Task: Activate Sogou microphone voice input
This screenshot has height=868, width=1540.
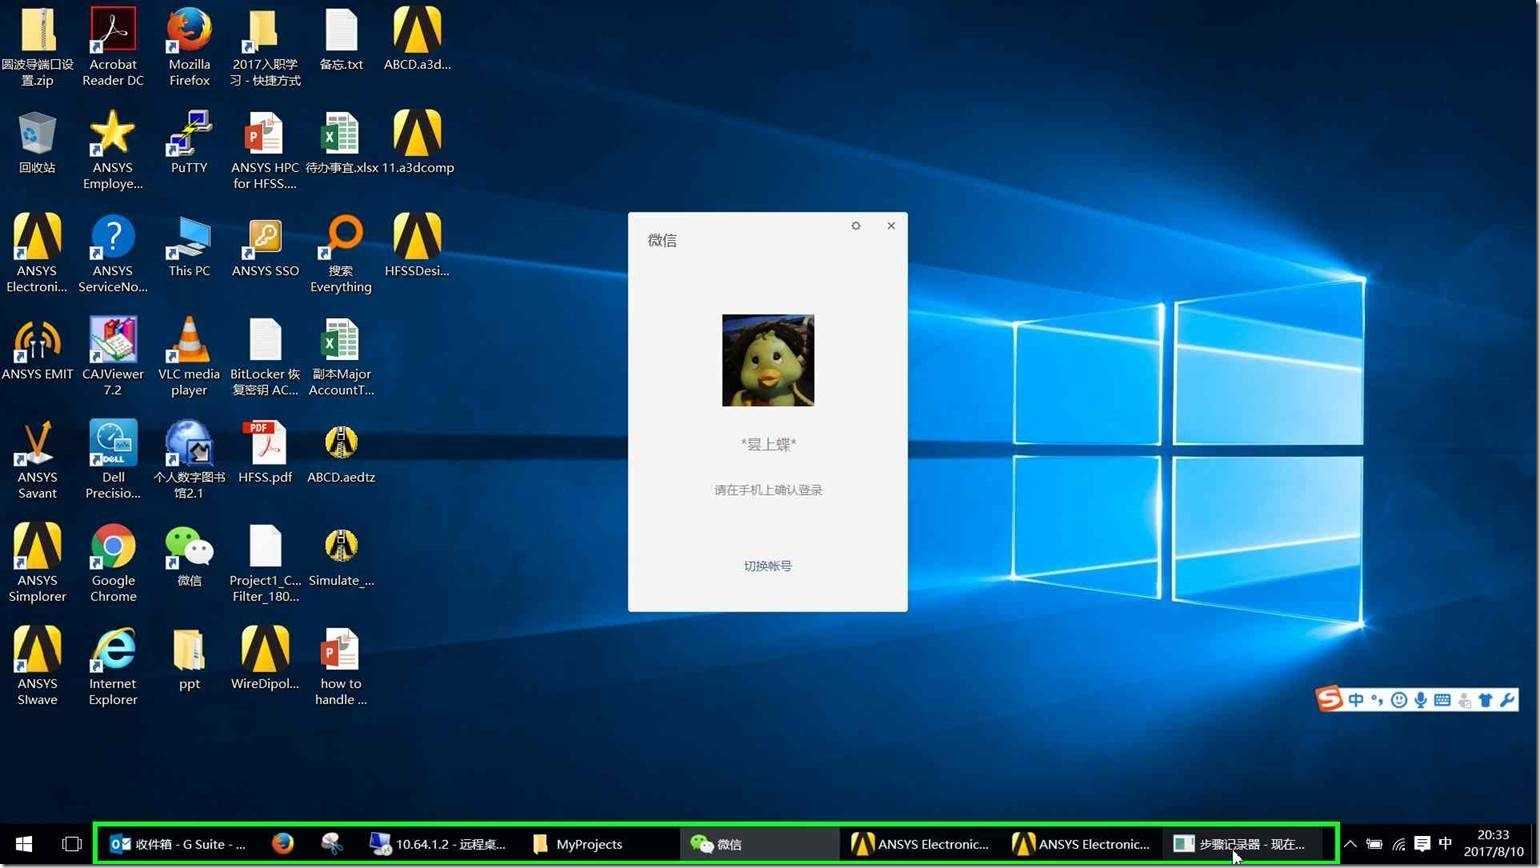Action: (1420, 700)
